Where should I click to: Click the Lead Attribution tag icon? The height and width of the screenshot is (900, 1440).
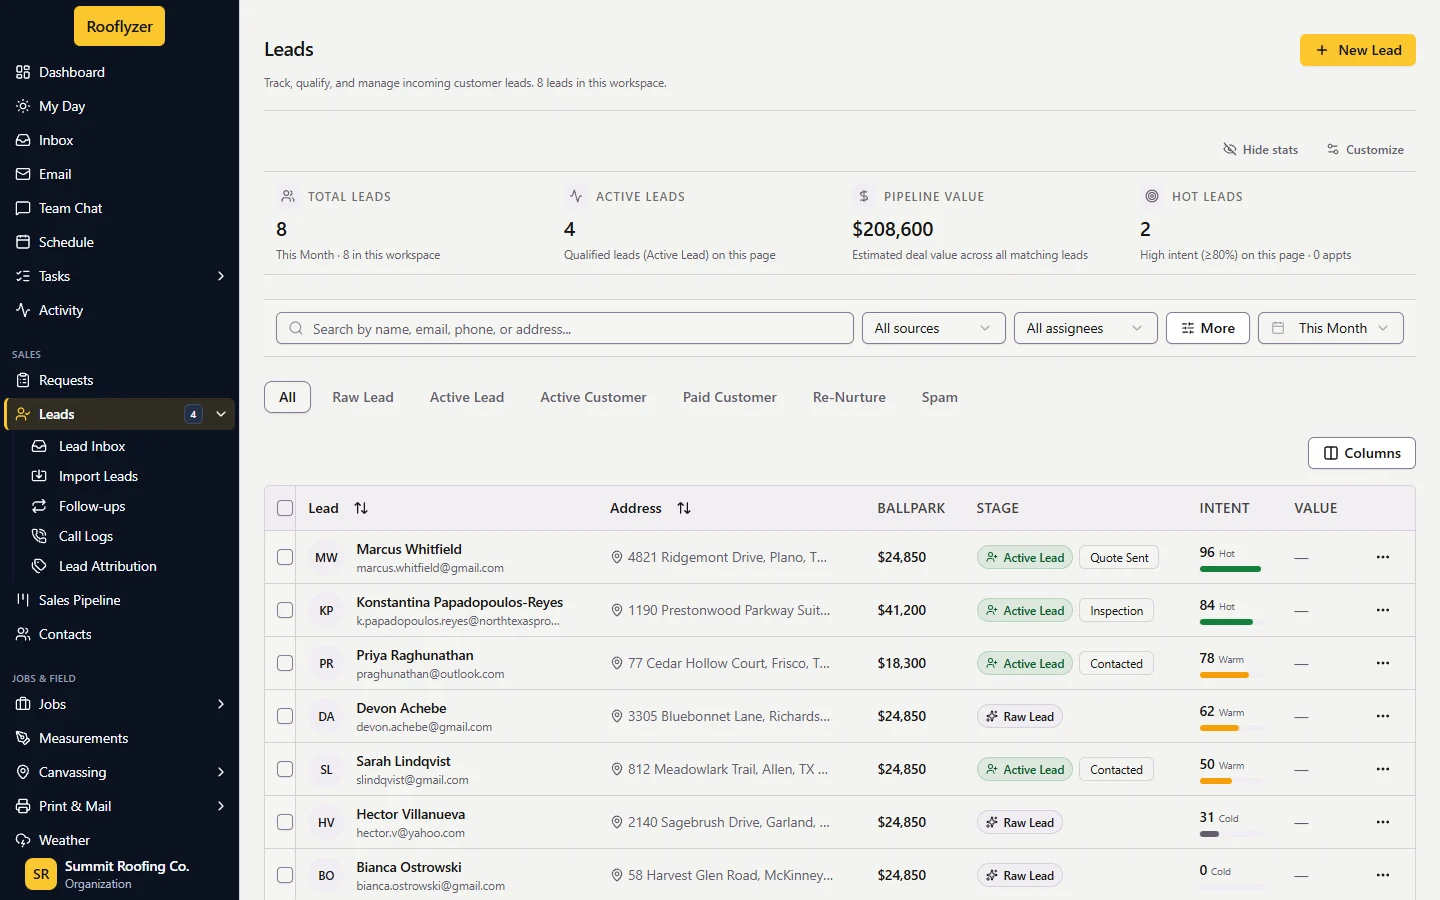39,566
